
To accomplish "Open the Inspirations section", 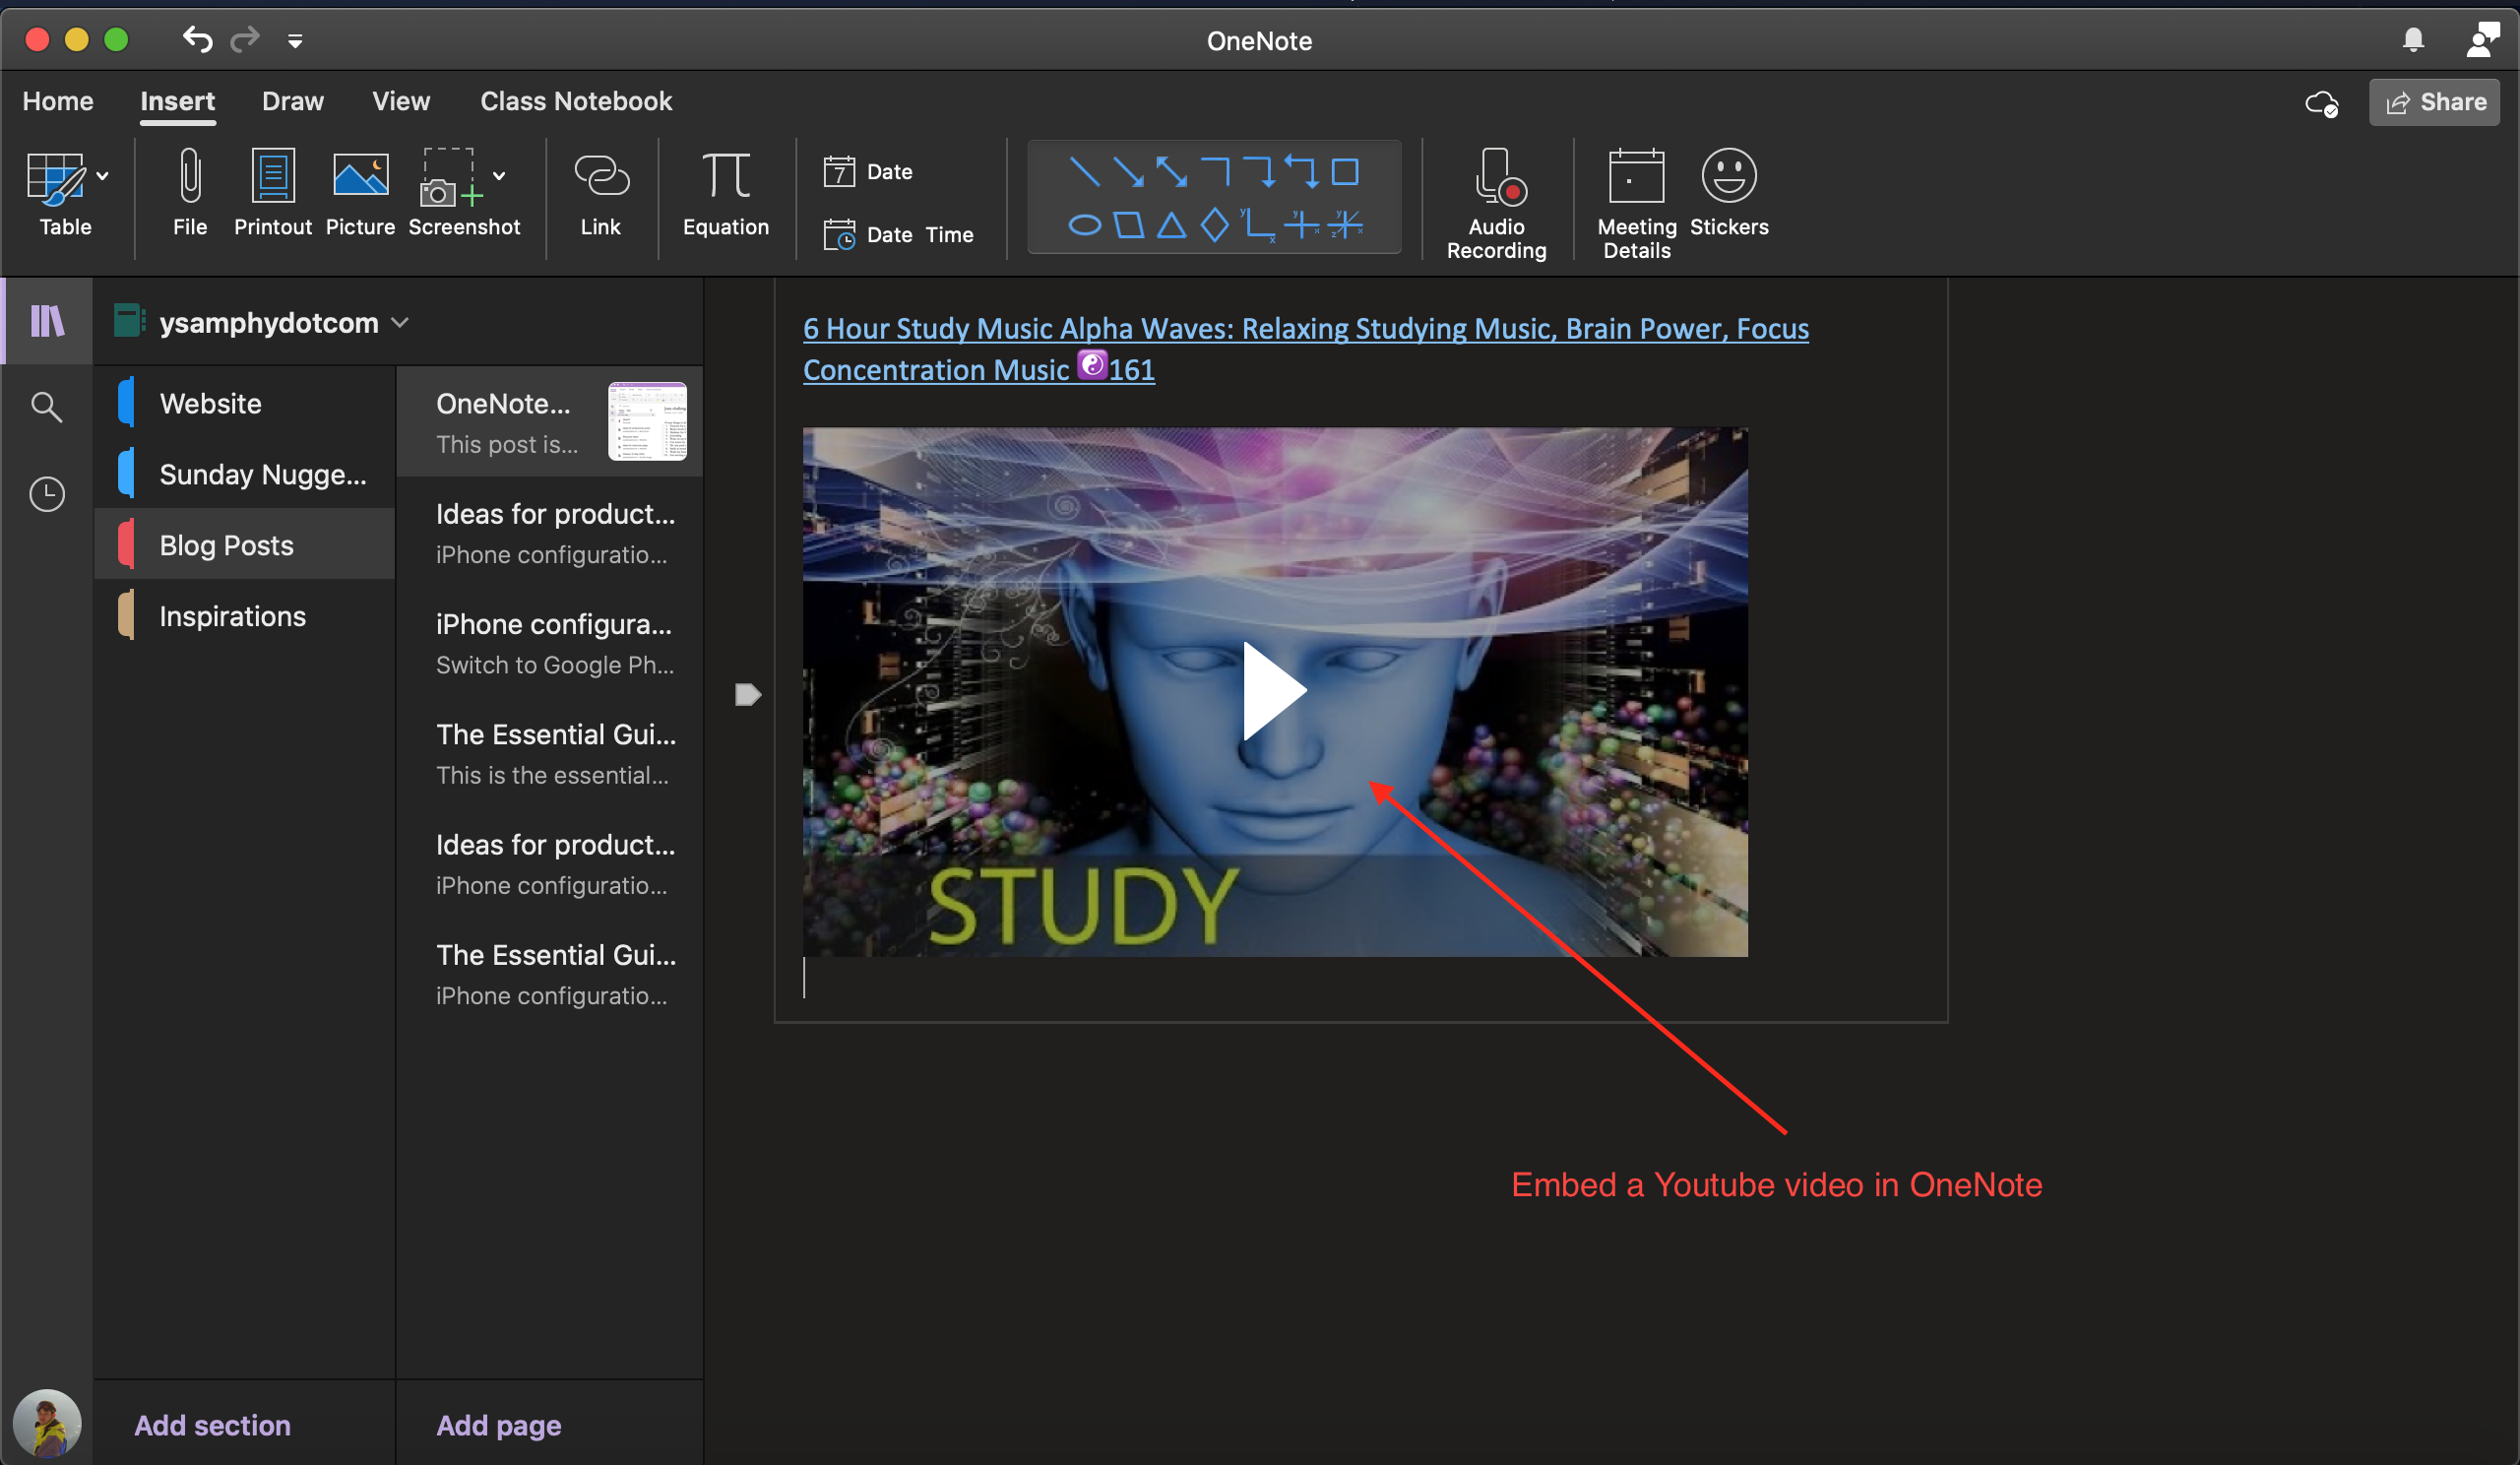I will click(x=245, y=616).
